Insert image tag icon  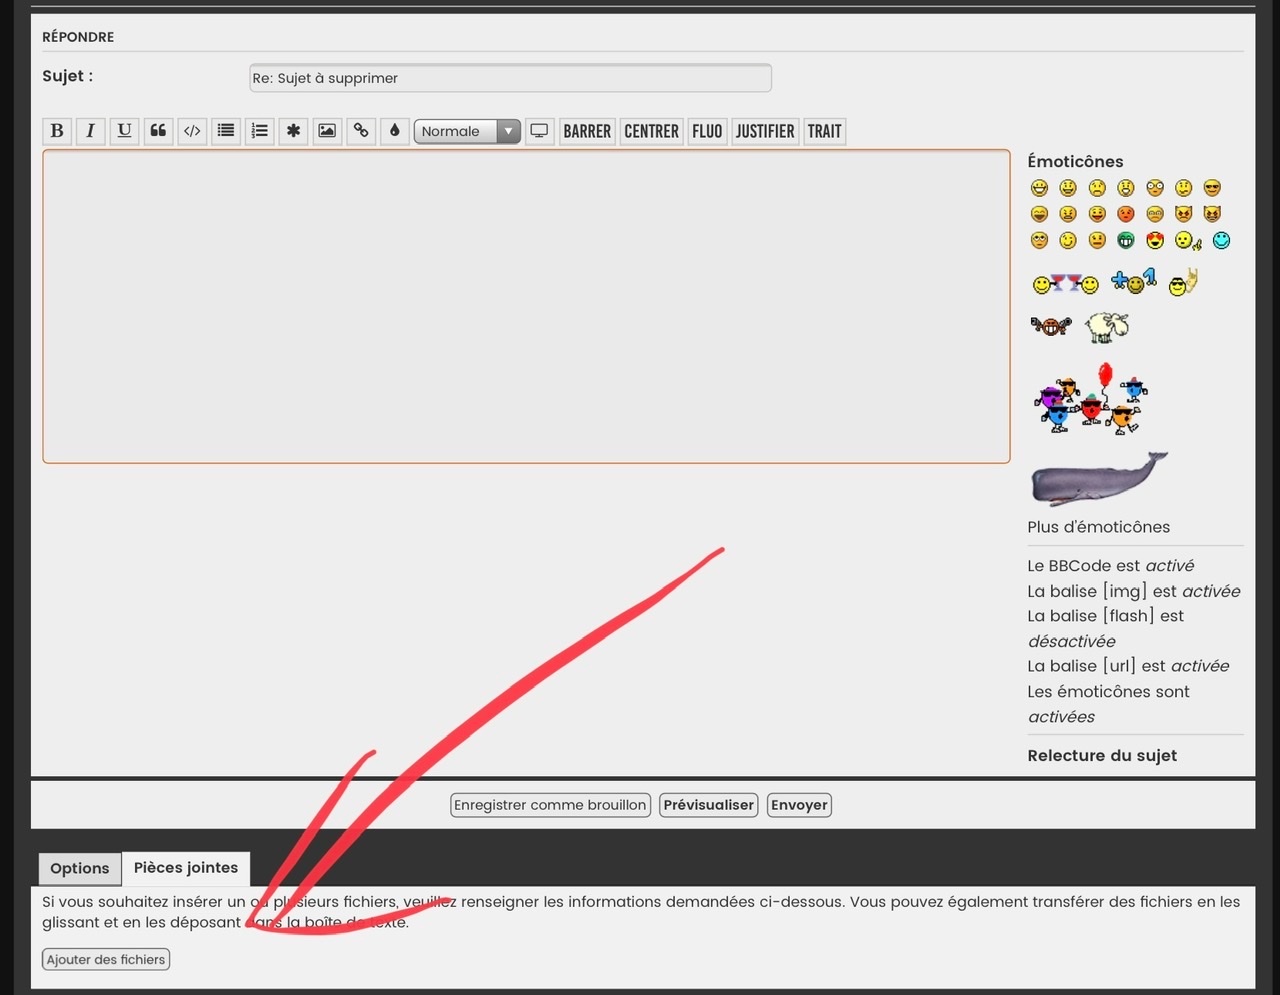[x=327, y=131]
